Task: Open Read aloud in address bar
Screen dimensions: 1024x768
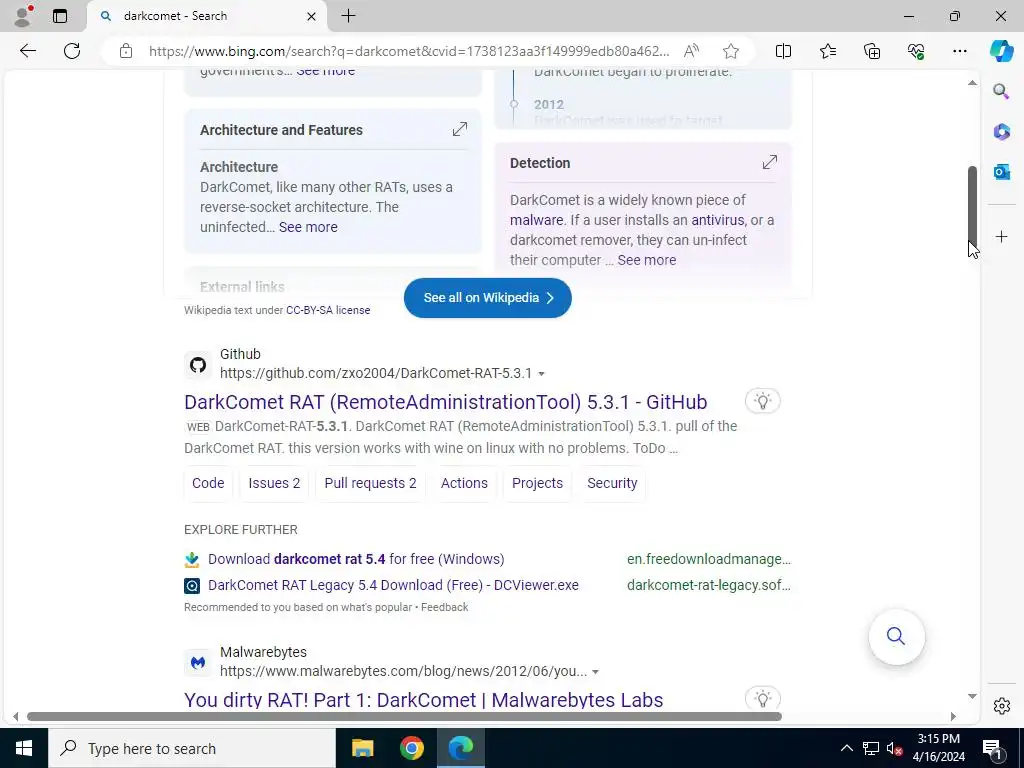Action: click(x=691, y=51)
